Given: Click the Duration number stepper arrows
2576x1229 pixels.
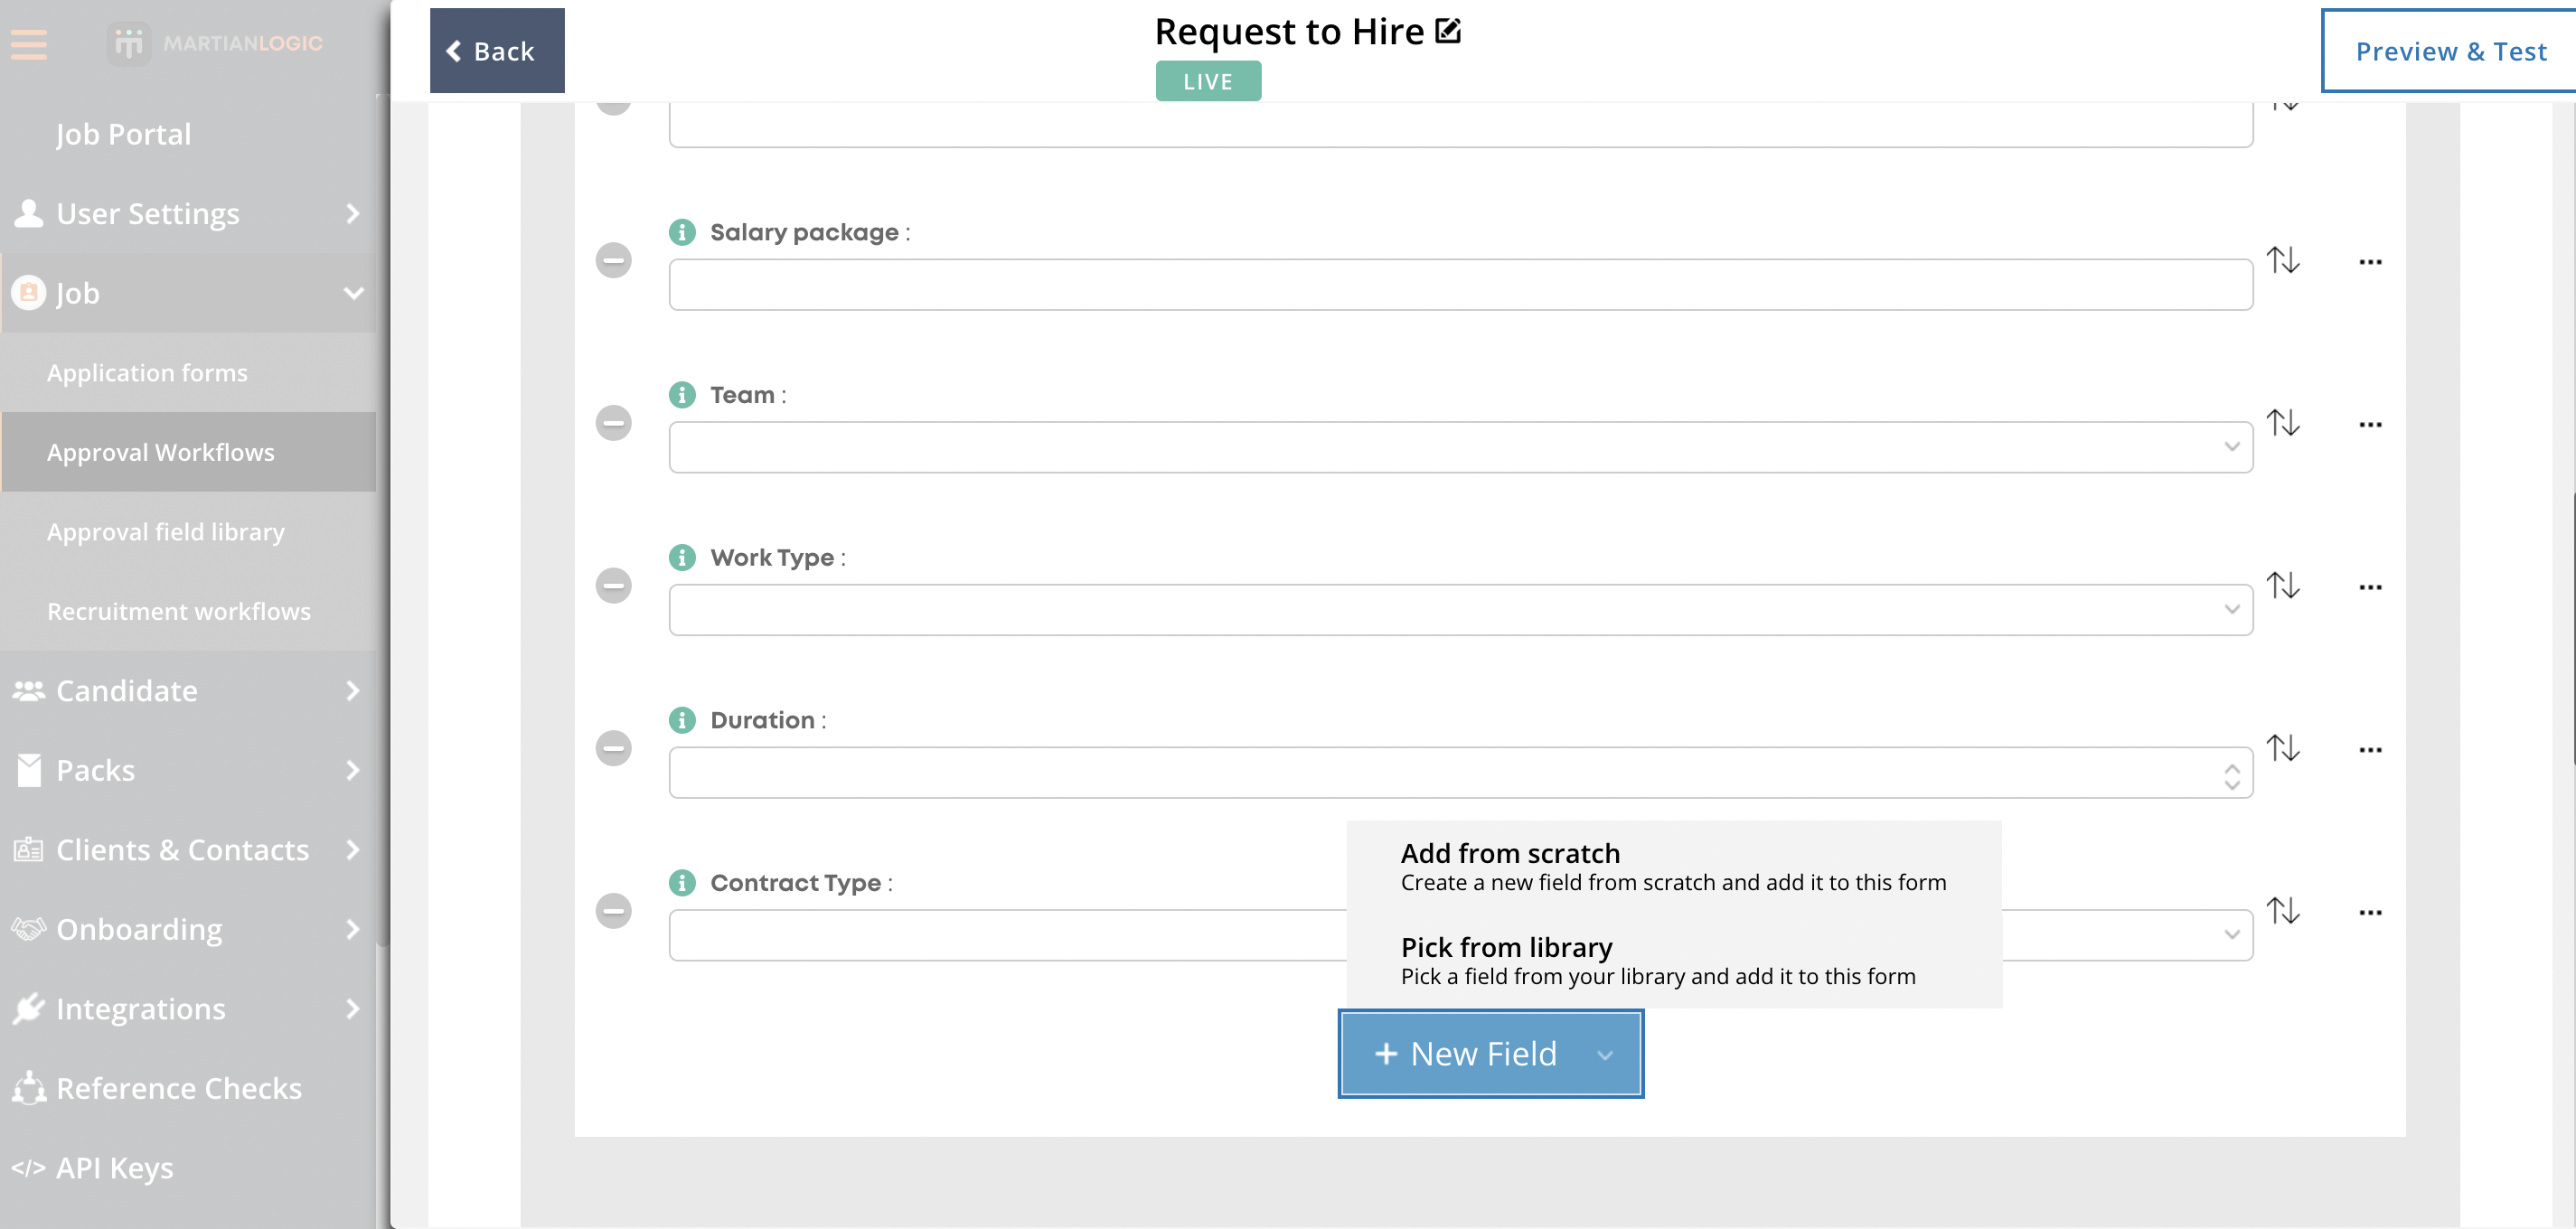Looking at the screenshot, I should point(2231,776).
